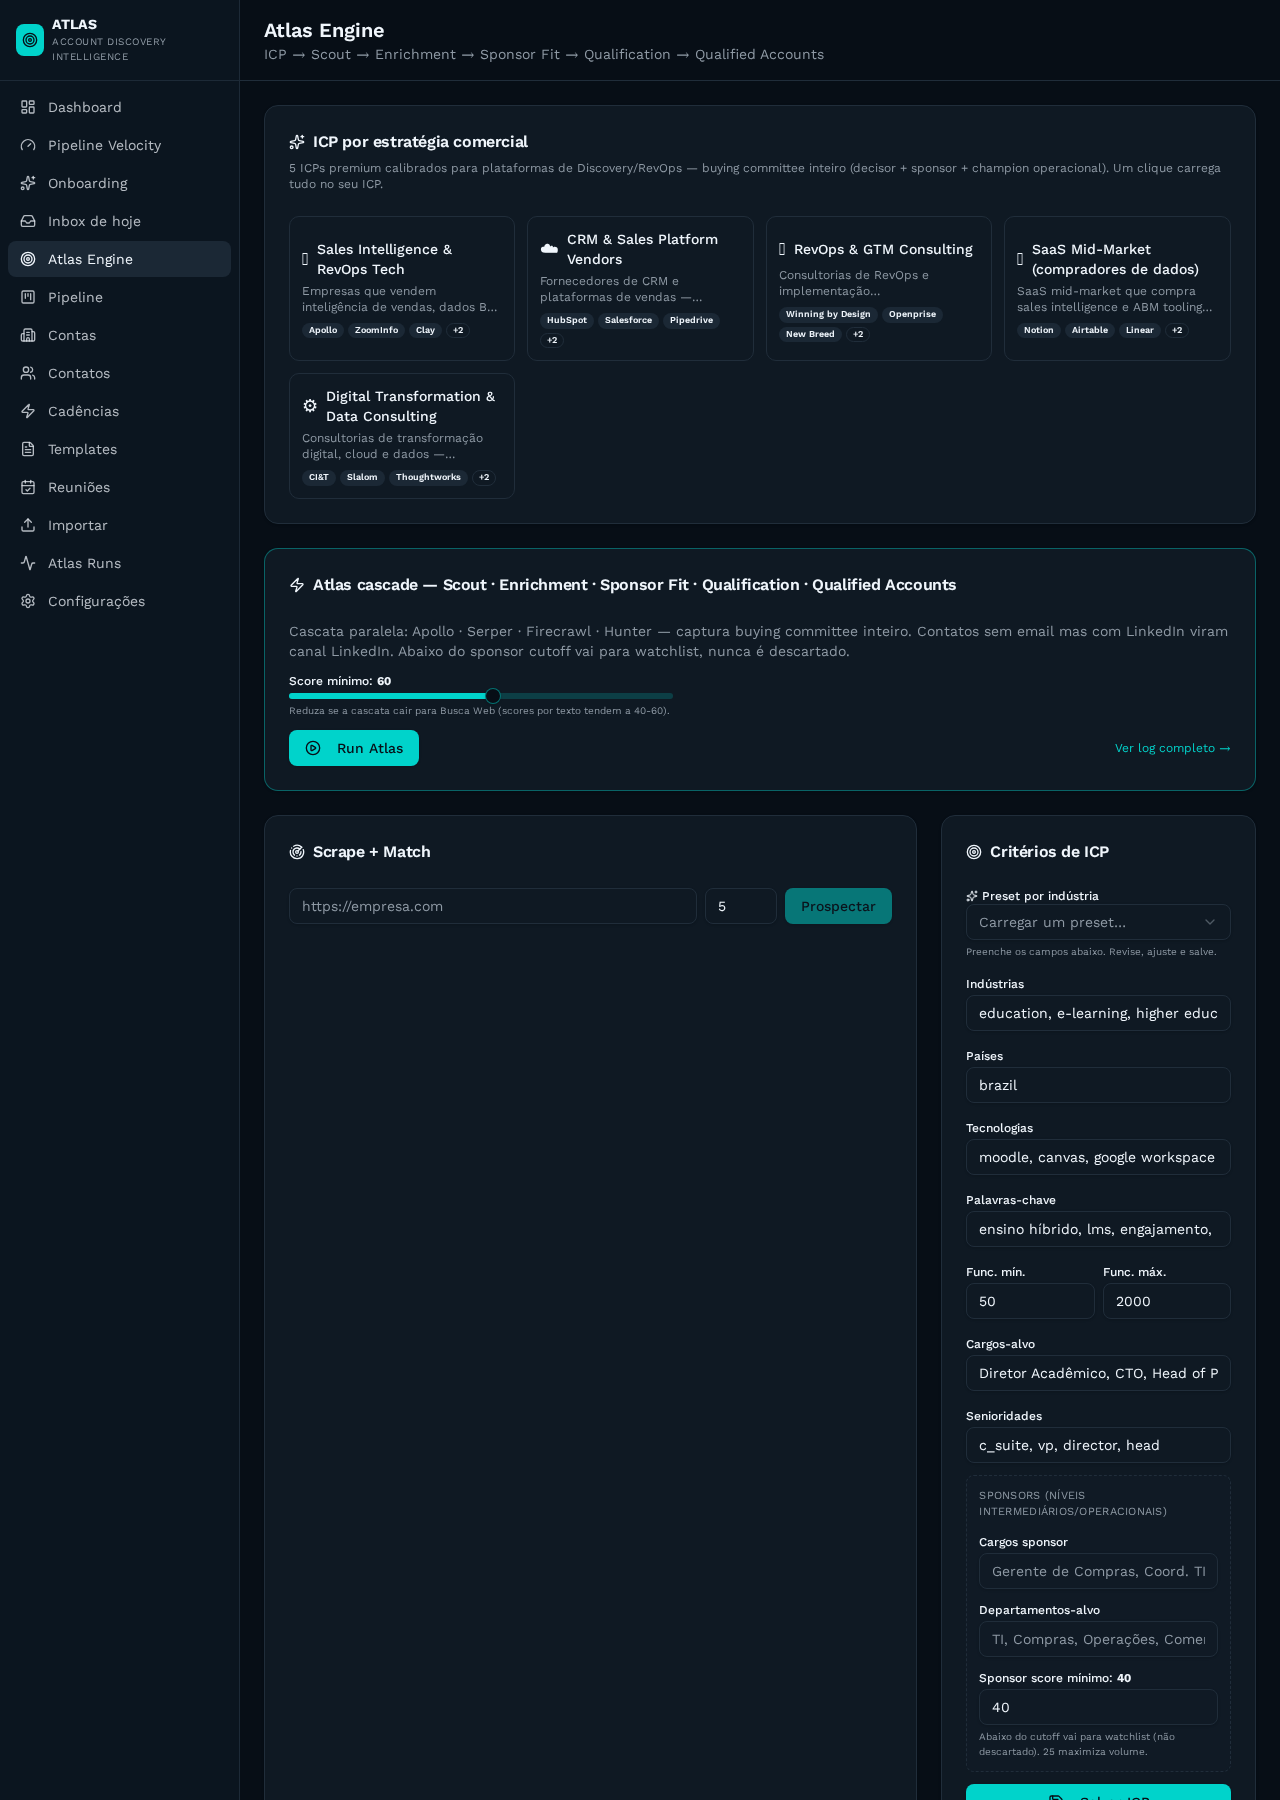1280x1800 pixels.
Task: Click the Contatos people icon
Action: point(28,373)
